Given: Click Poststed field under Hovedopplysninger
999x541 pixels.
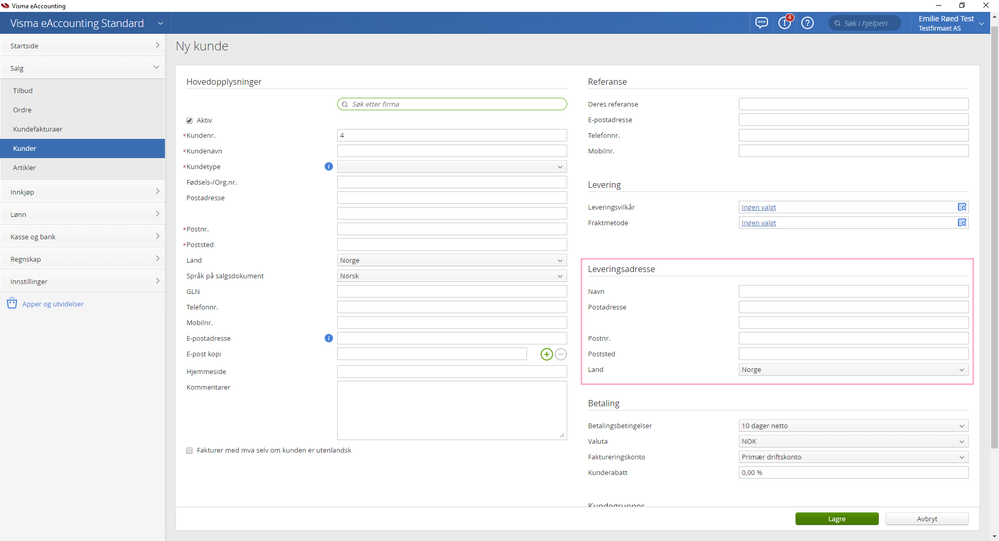Looking at the screenshot, I should click(x=452, y=245).
